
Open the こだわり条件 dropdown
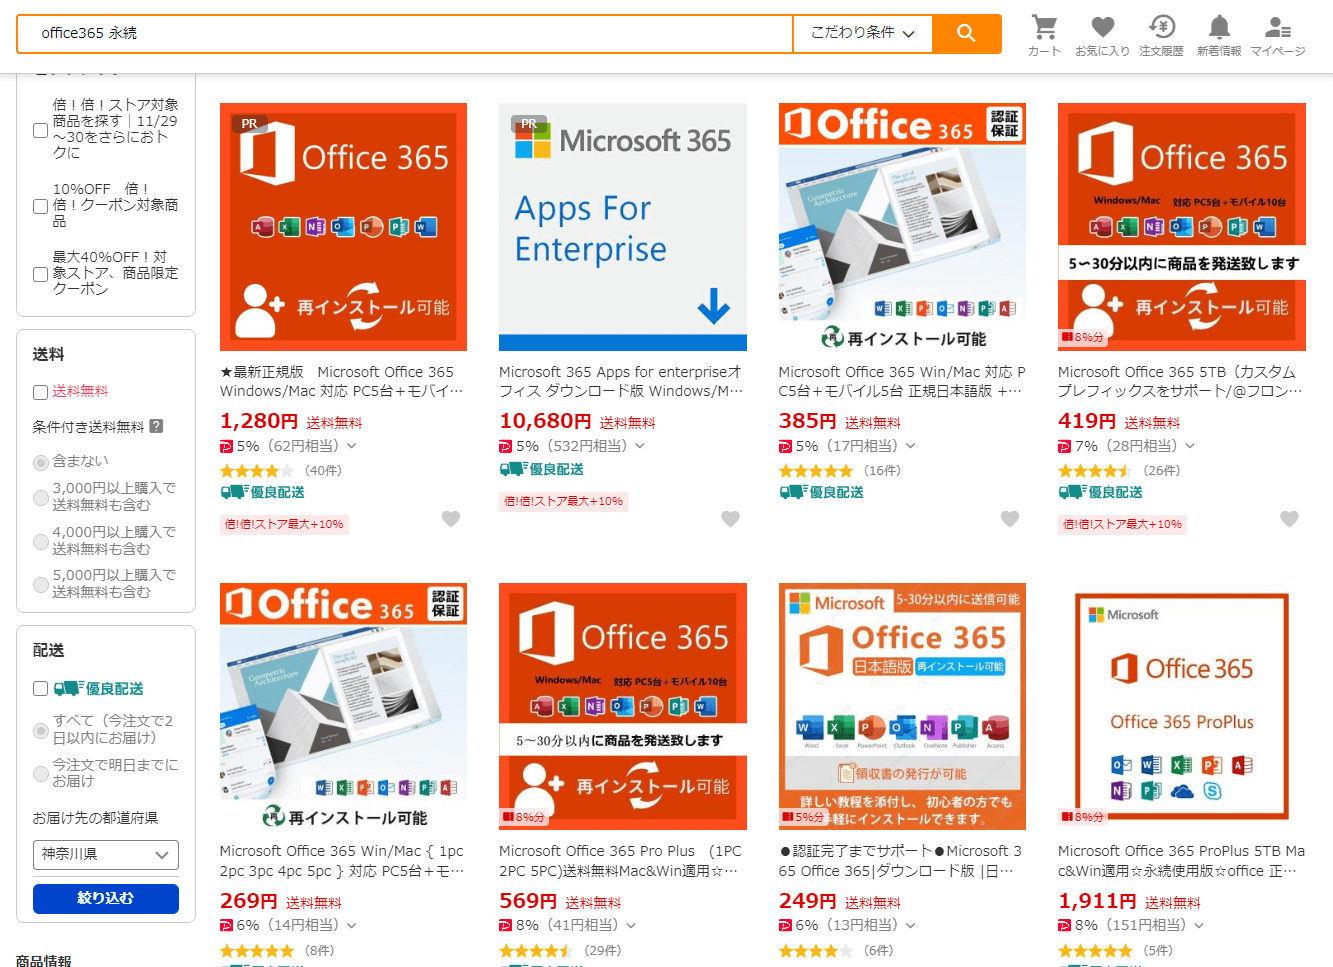(862, 33)
